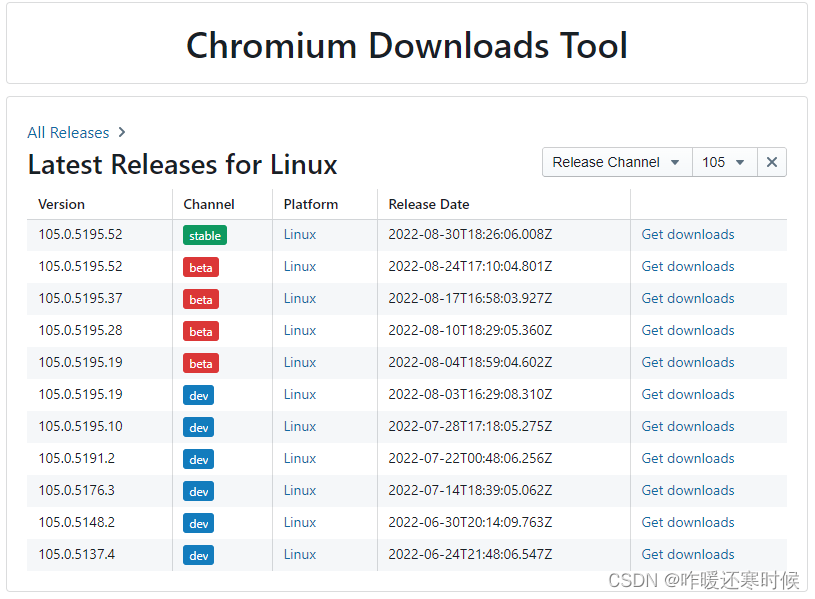Open the Linux link for 105.0.5137.4
Viewport: 815px width, 599px height.
(x=300, y=554)
